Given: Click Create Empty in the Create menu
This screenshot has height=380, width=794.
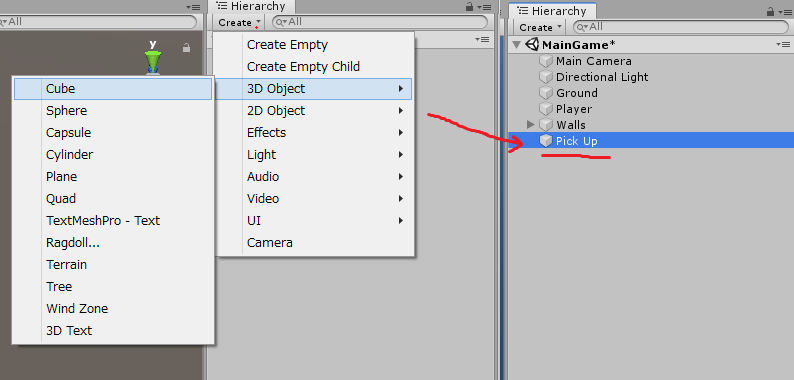Looking at the screenshot, I should point(313,45).
